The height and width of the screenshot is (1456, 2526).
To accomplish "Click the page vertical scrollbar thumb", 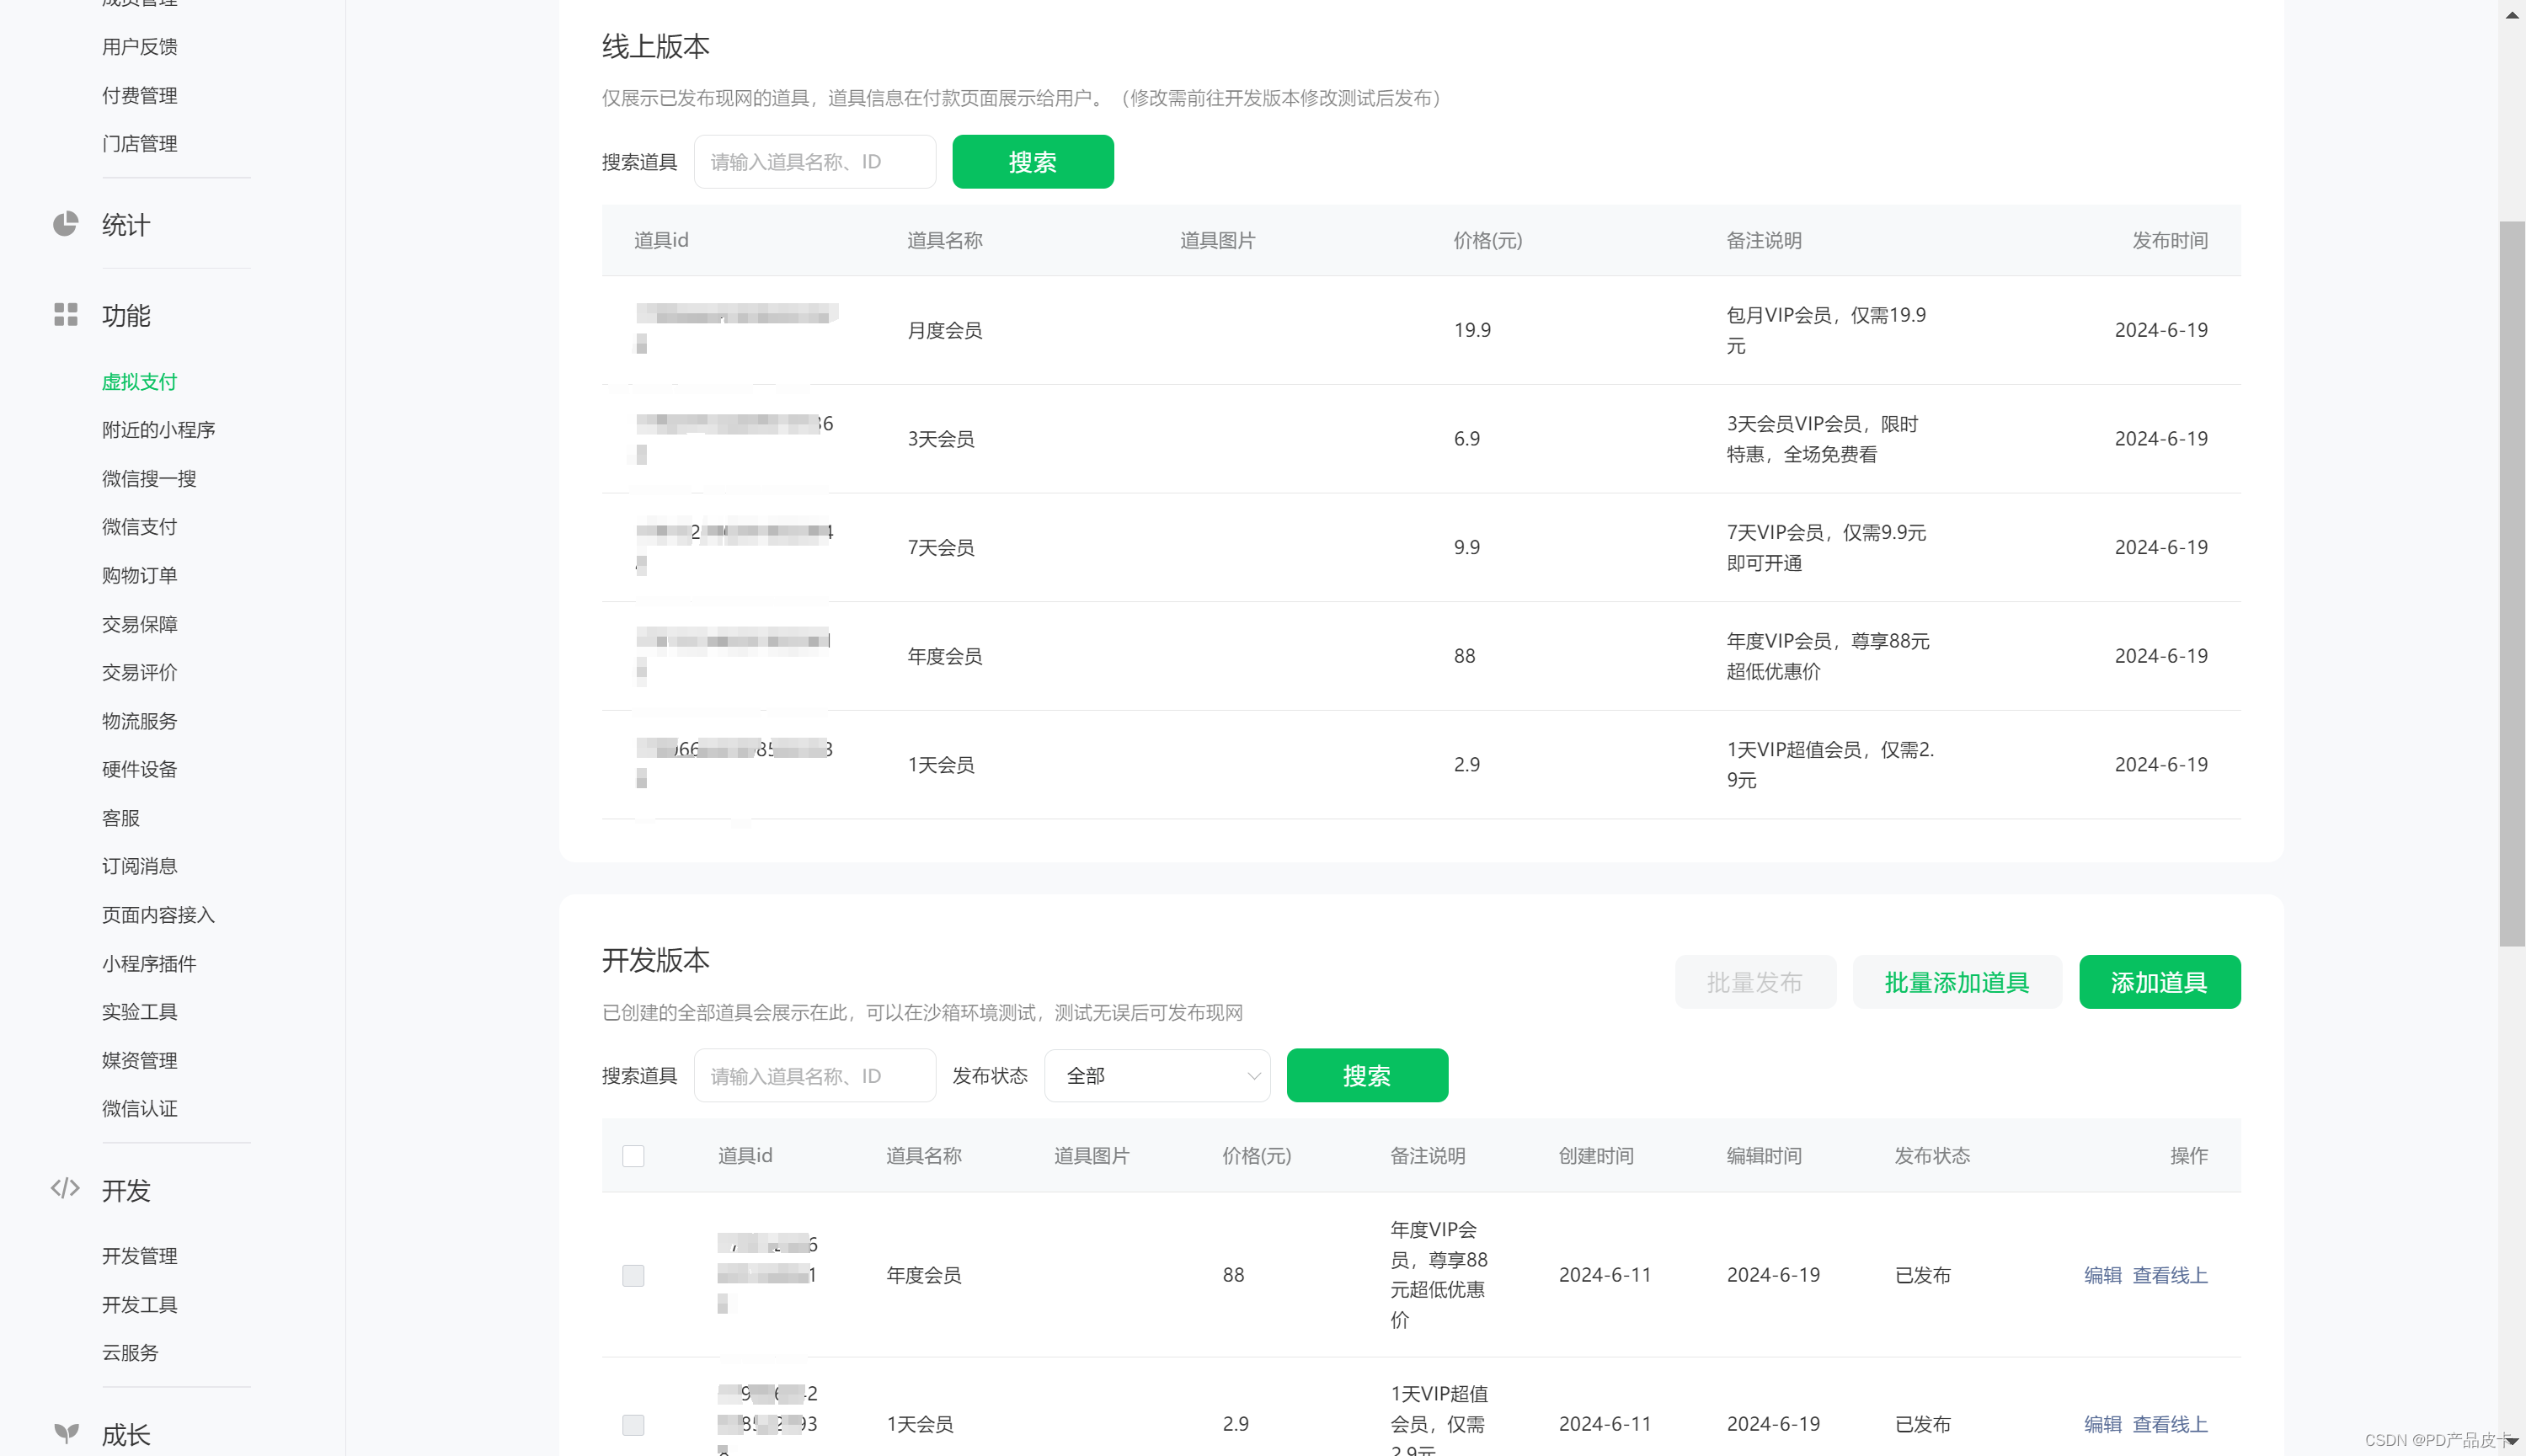I will (x=2512, y=583).
